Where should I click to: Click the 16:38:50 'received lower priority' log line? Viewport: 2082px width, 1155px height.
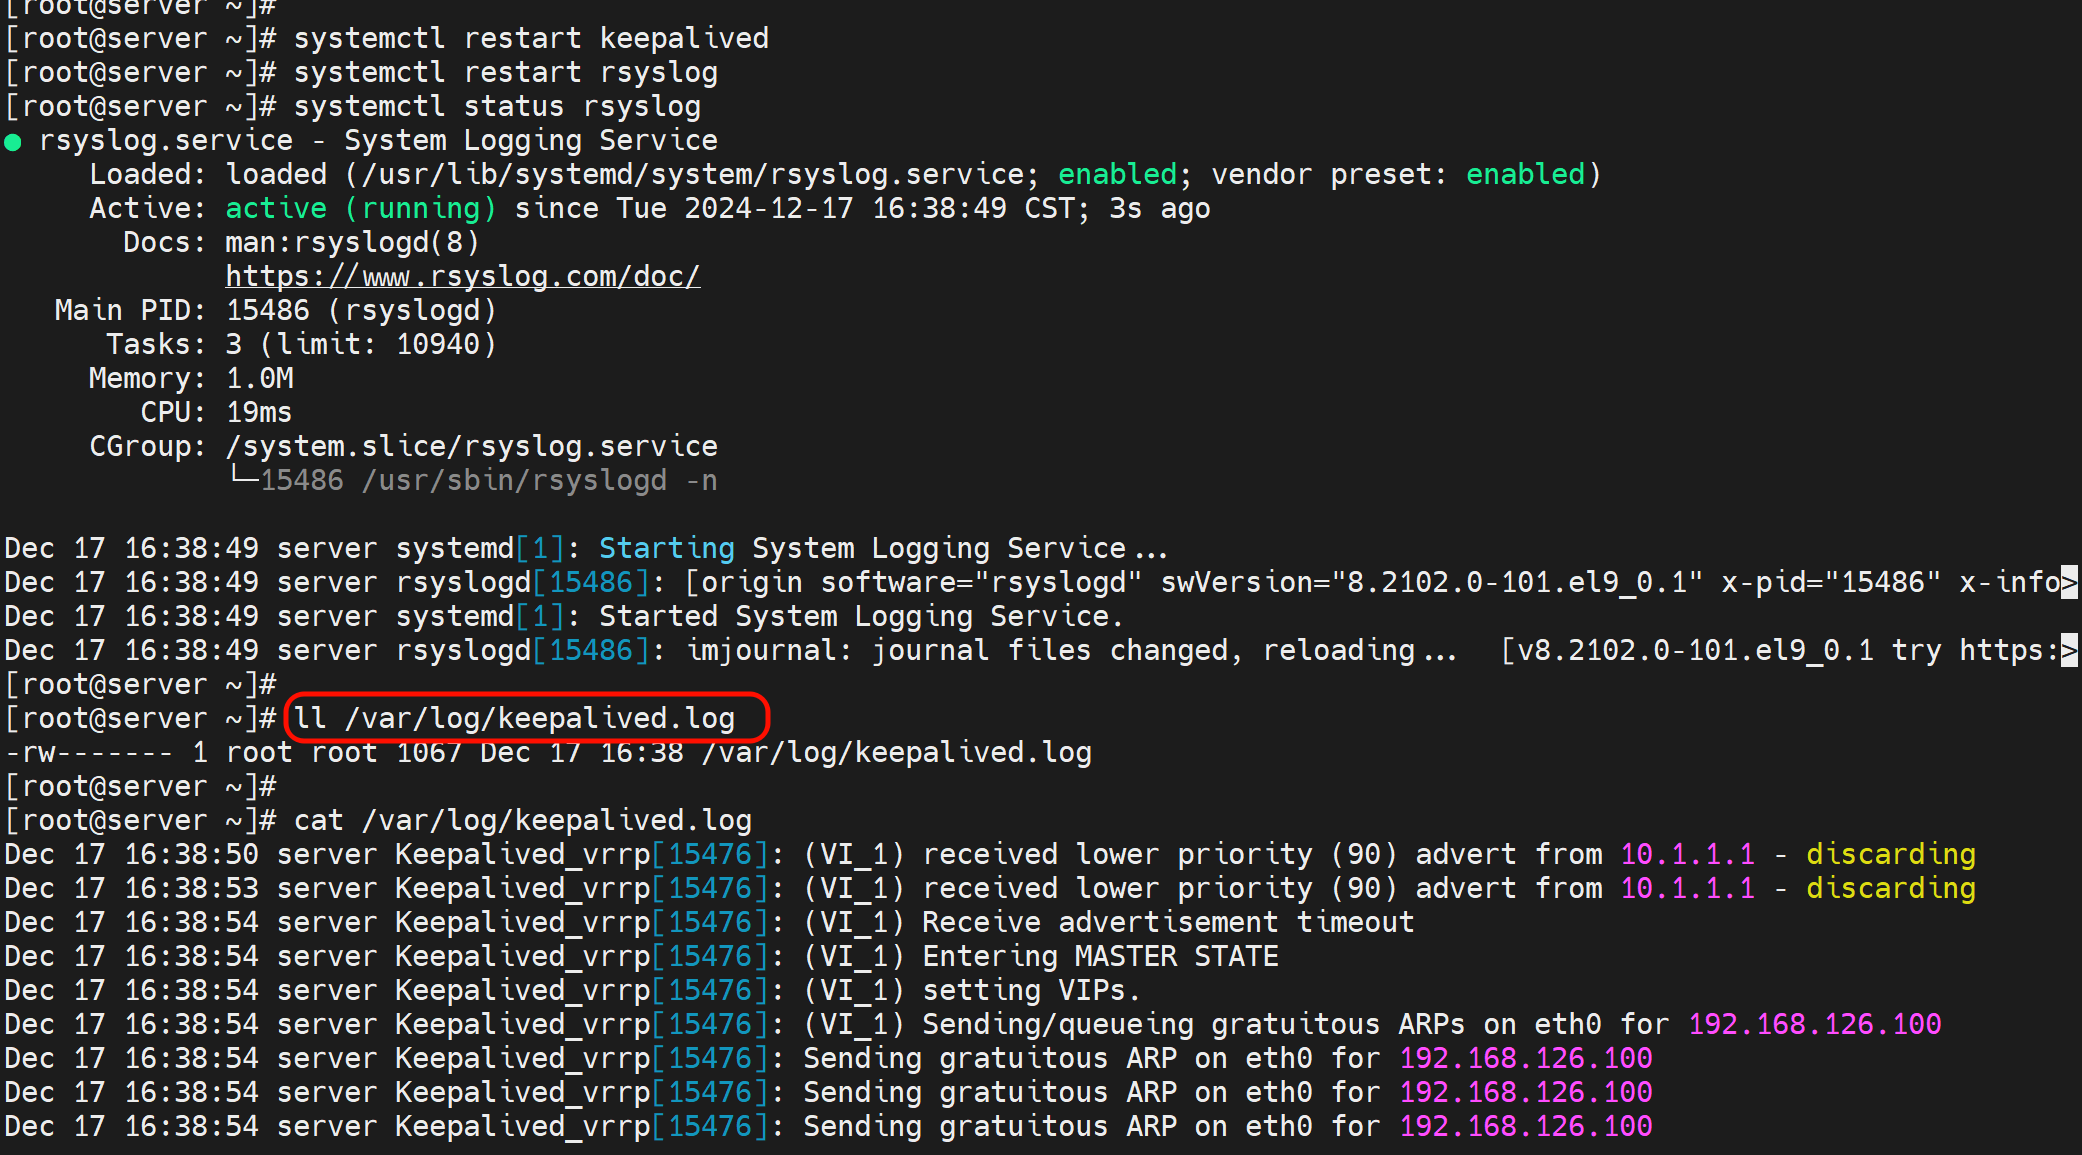pos(990,854)
